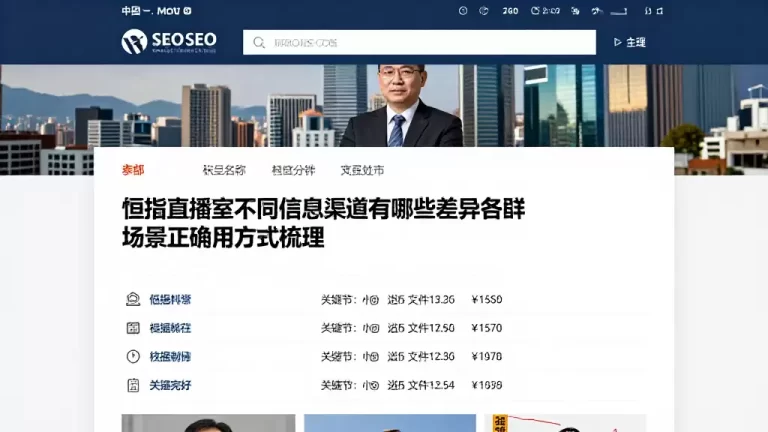Open the blue link 关键完好
The width and height of the screenshot is (768, 432).
pyautogui.click(x=170, y=385)
